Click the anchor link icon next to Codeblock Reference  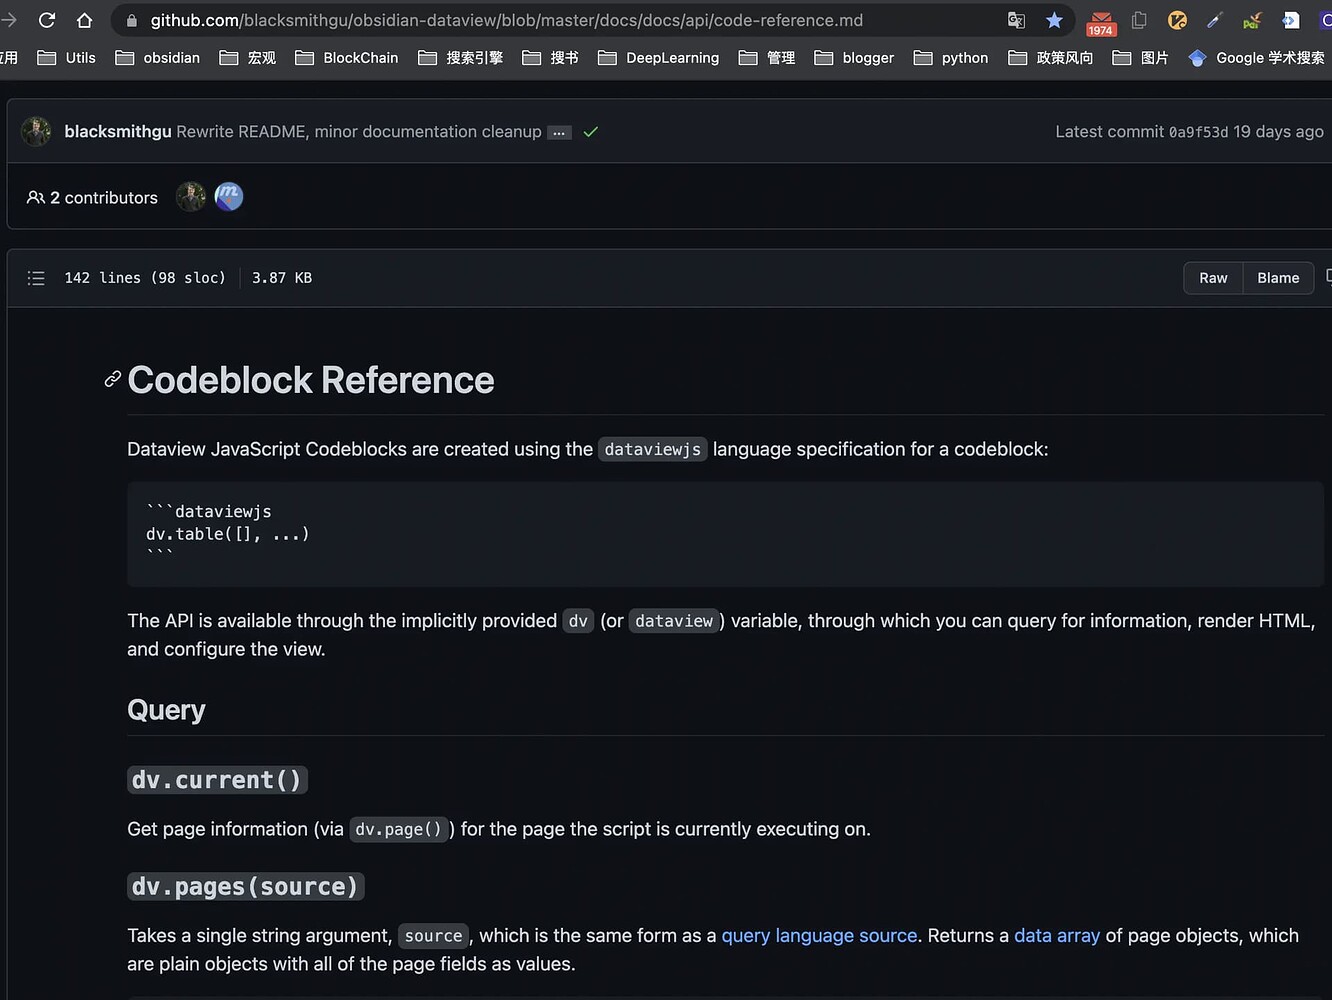(x=112, y=379)
